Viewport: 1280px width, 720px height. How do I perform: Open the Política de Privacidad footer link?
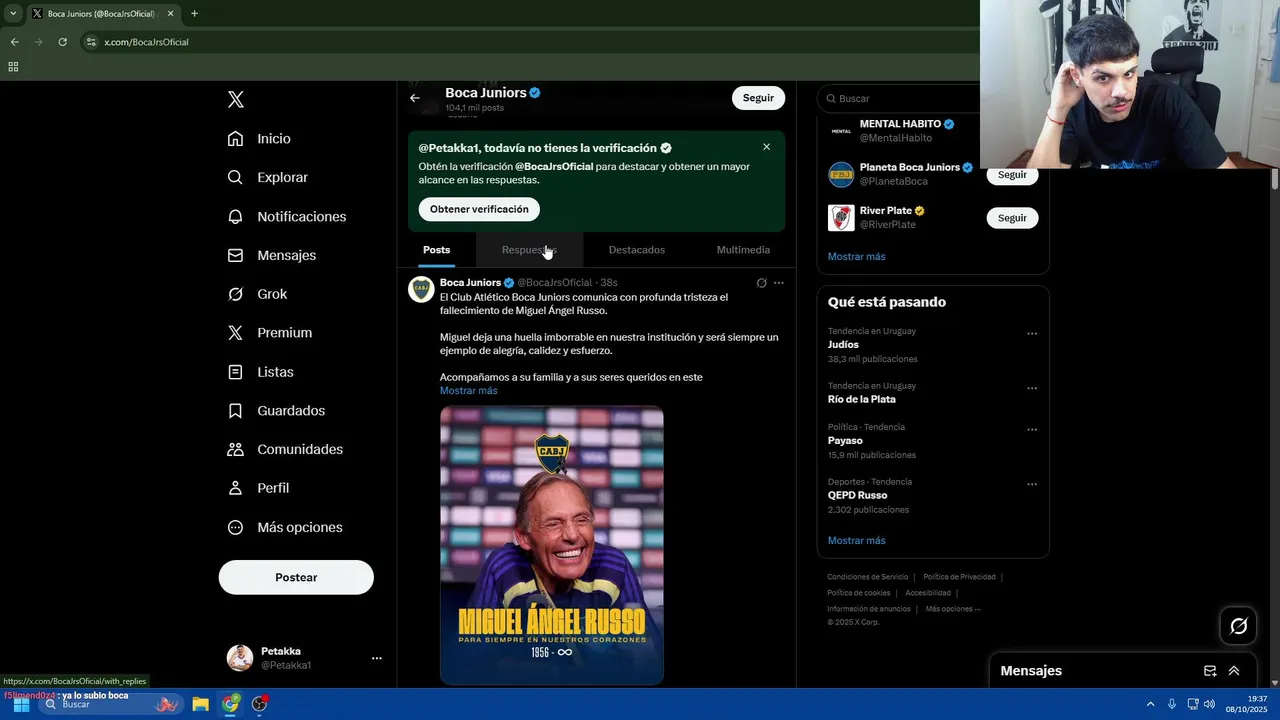coord(959,577)
